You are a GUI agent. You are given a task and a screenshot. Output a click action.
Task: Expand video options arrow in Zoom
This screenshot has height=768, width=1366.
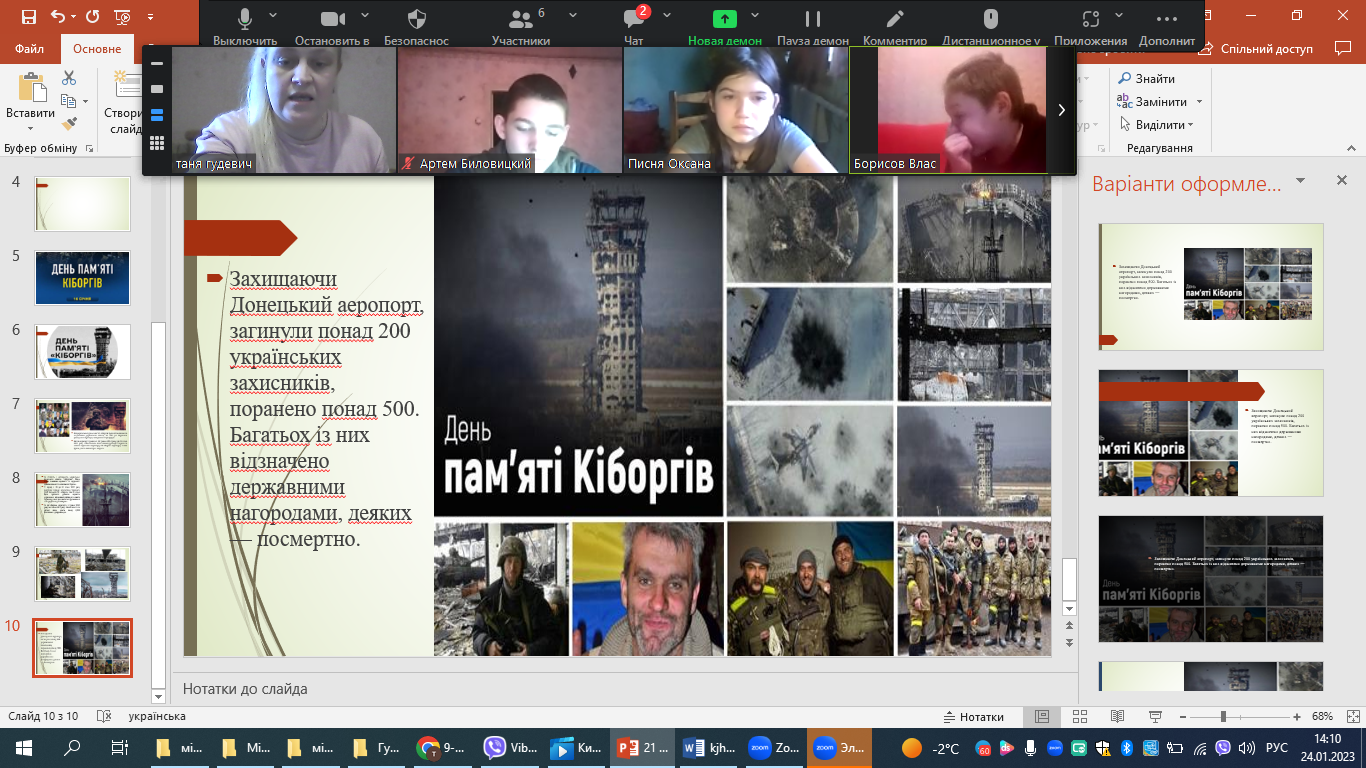364,16
